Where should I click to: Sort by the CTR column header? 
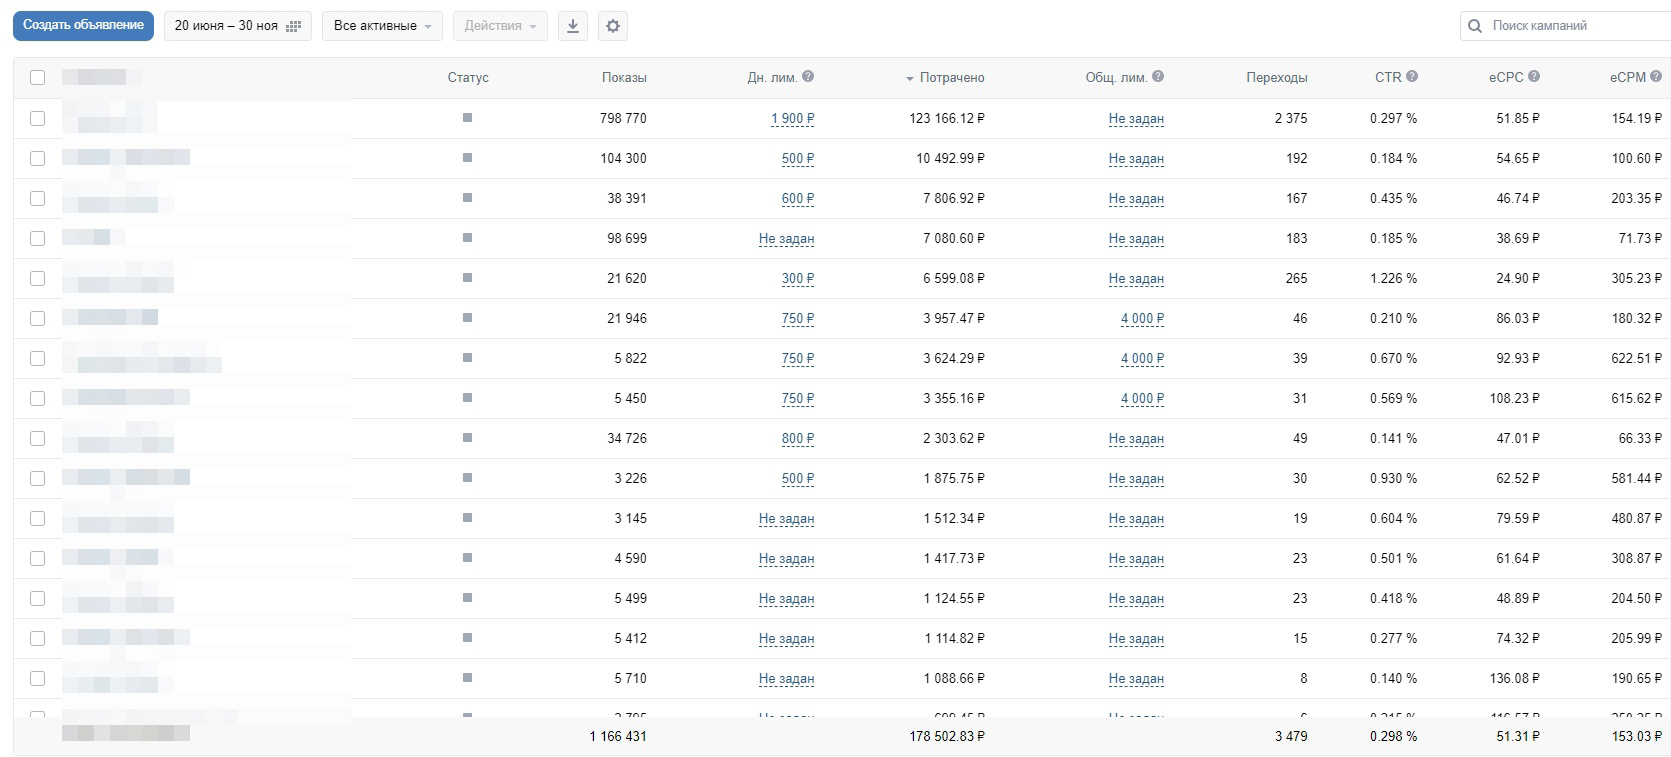click(x=1388, y=77)
